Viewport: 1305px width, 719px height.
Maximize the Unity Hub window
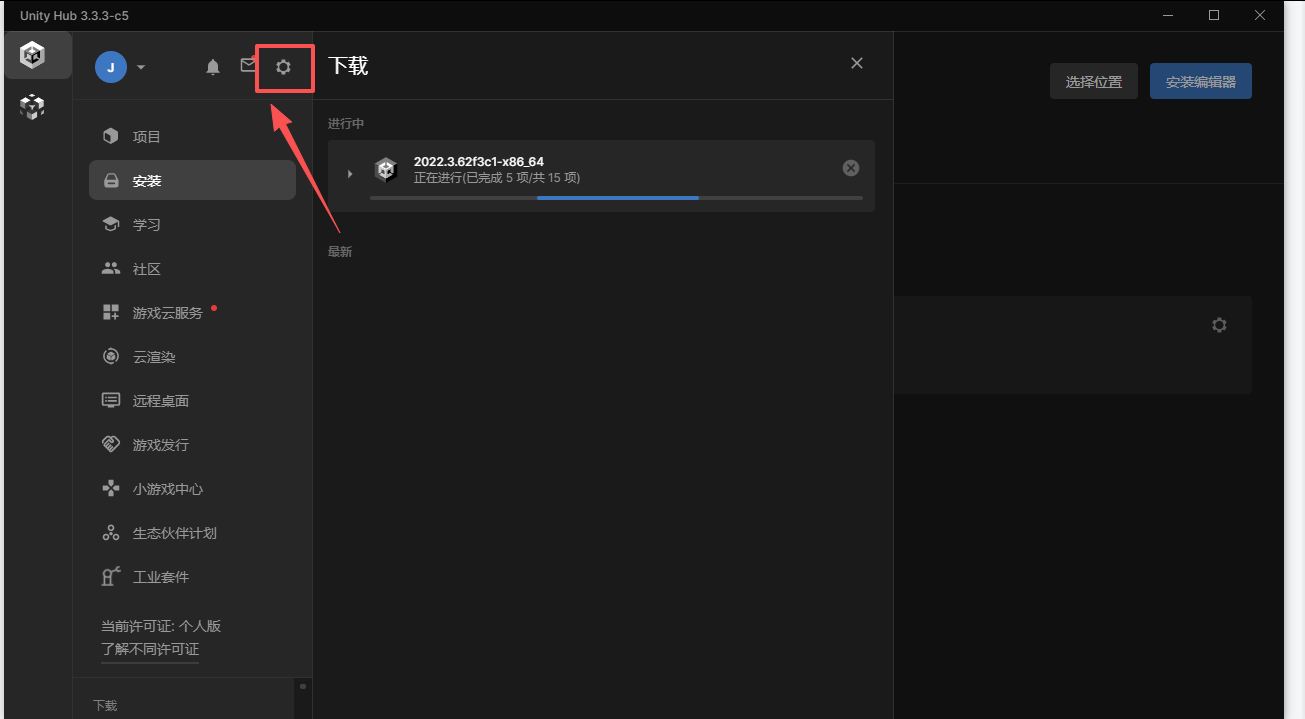pos(1214,15)
